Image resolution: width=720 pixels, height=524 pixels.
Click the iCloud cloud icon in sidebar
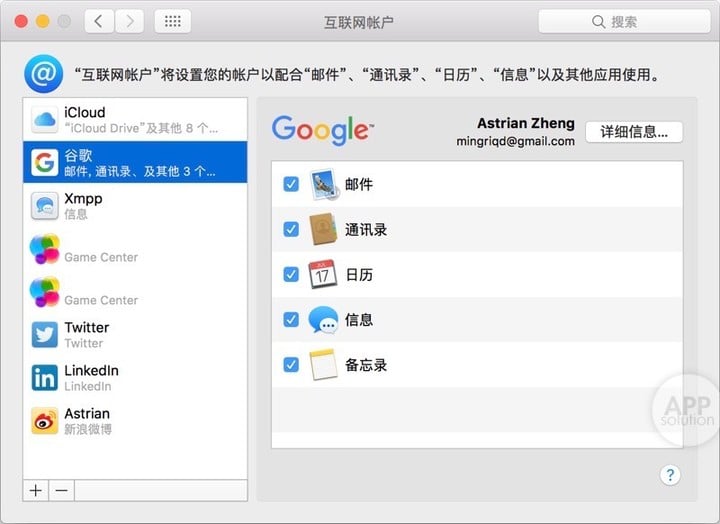45,119
